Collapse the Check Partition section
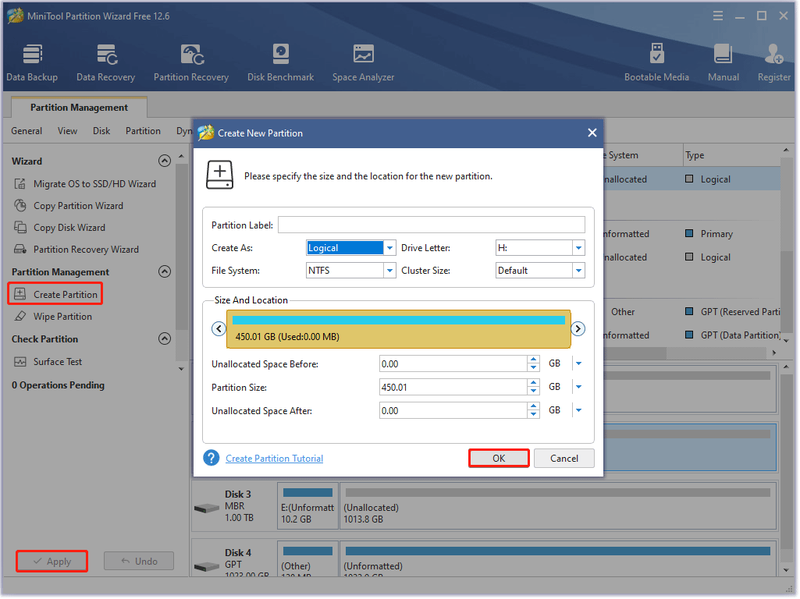 [164, 339]
